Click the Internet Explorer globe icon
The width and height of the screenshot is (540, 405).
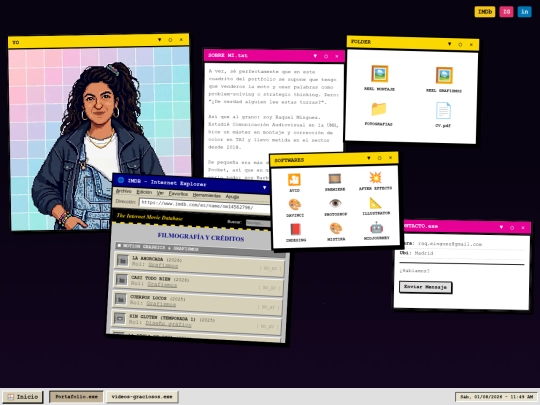pos(121,180)
